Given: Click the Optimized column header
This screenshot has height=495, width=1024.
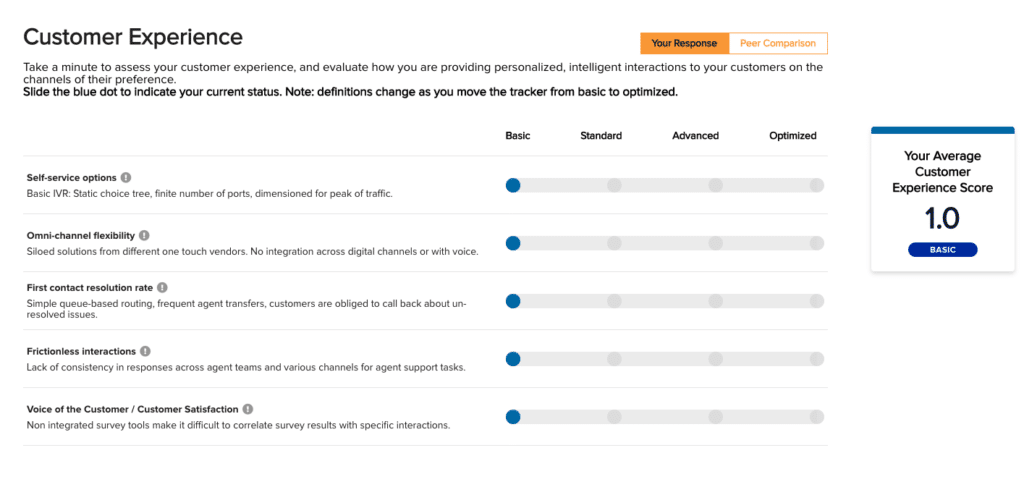Looking at the screenshot, I should pos(792,136).
